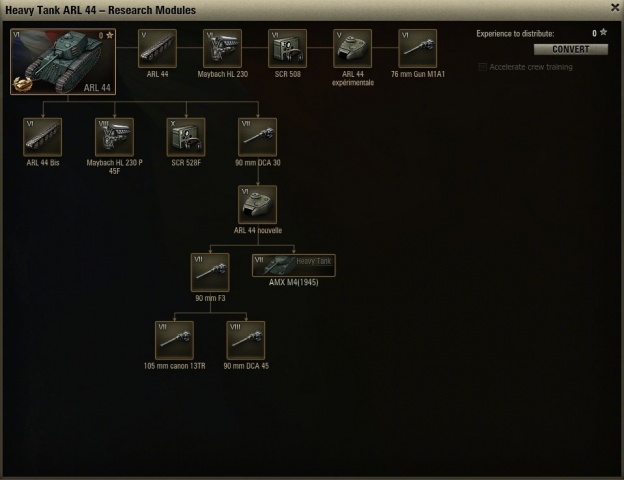This screenshot has width=624, height=480.
Task: Click the 90 mm DCA 45 gun icon
Action: pyautogui.click(x=246, y=340)
